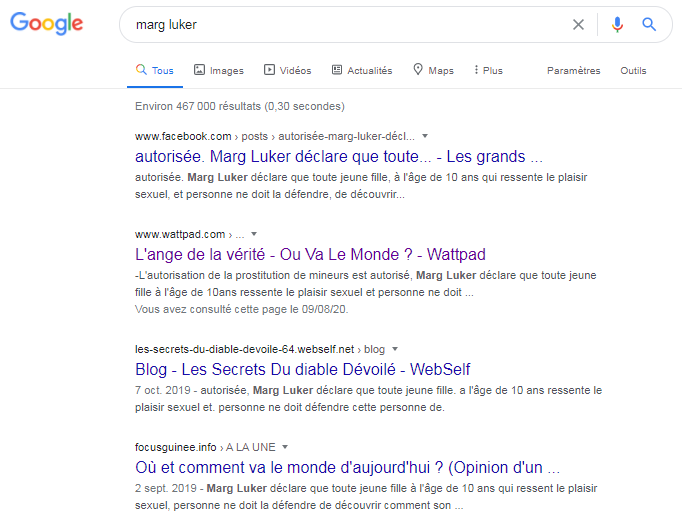Open 'Où et comment va le monde d'aujourd'hui' result
The image size is (682, 528).
click(347, 468)
